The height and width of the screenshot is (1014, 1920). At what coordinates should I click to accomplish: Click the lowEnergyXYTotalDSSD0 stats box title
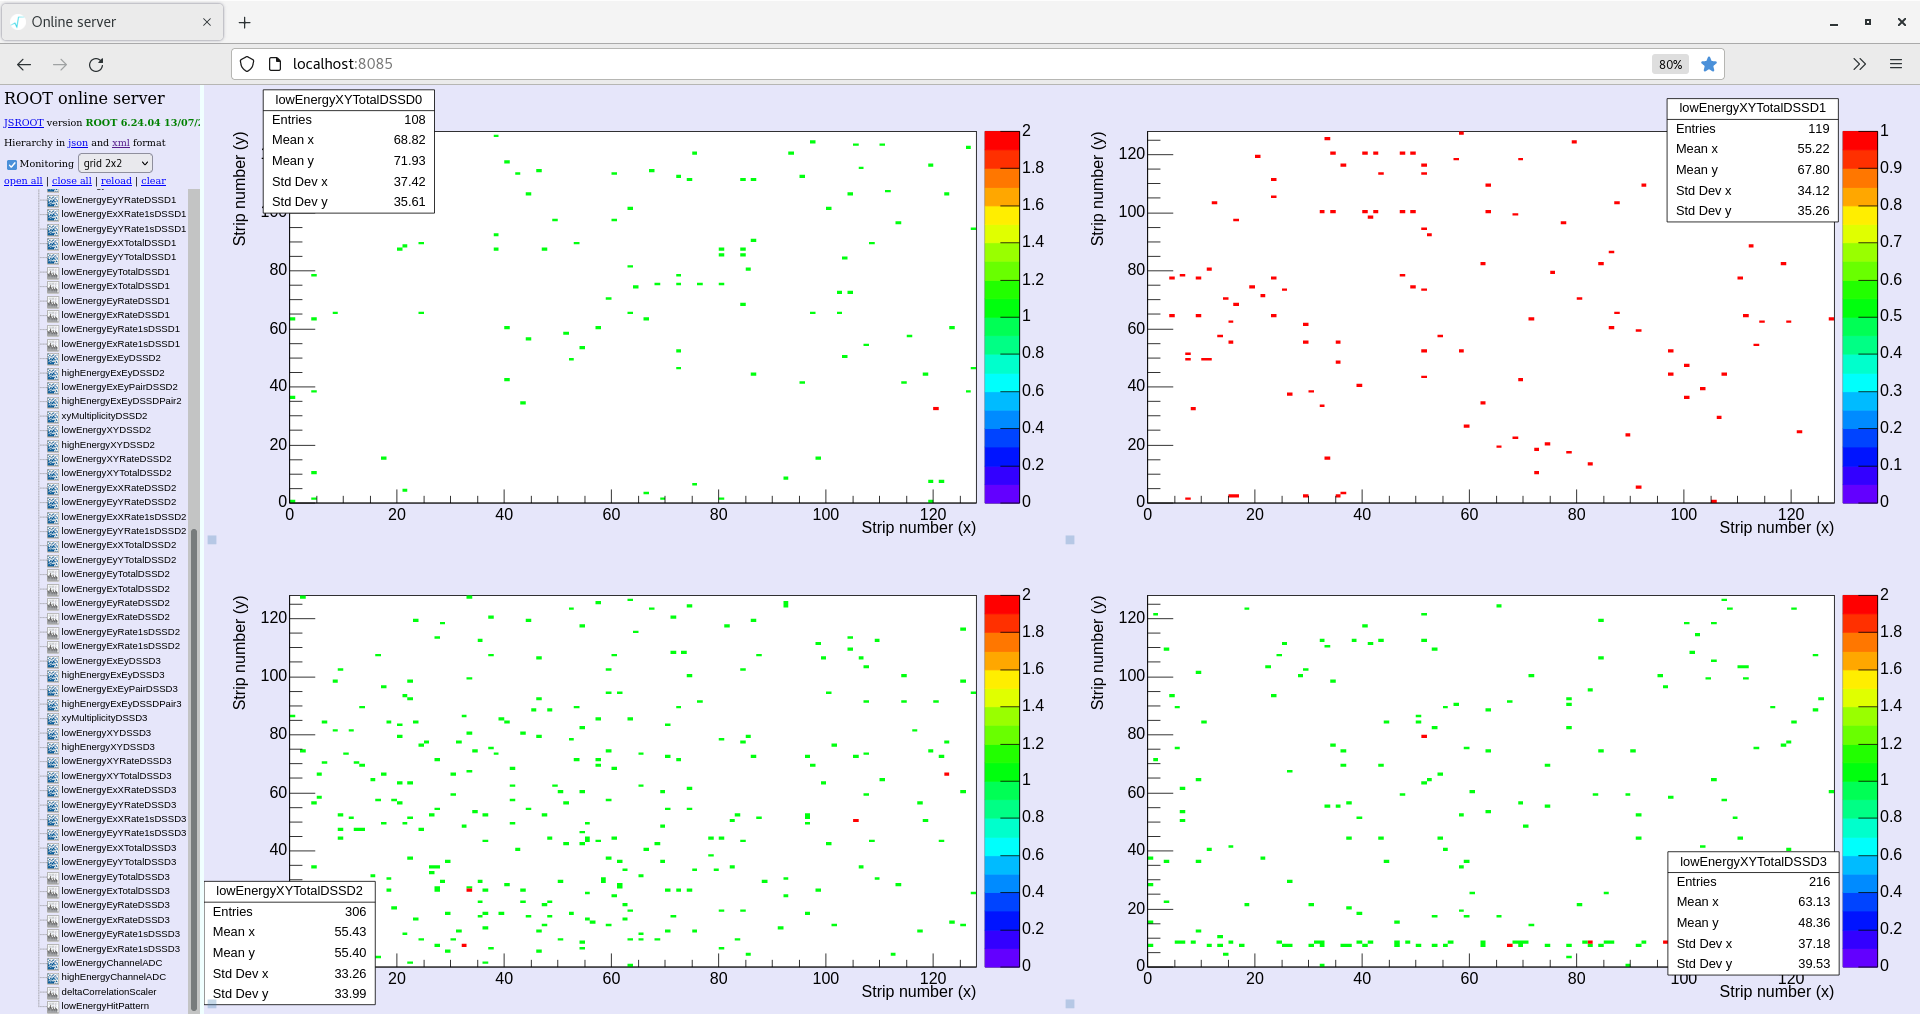[x=349, y=100]
